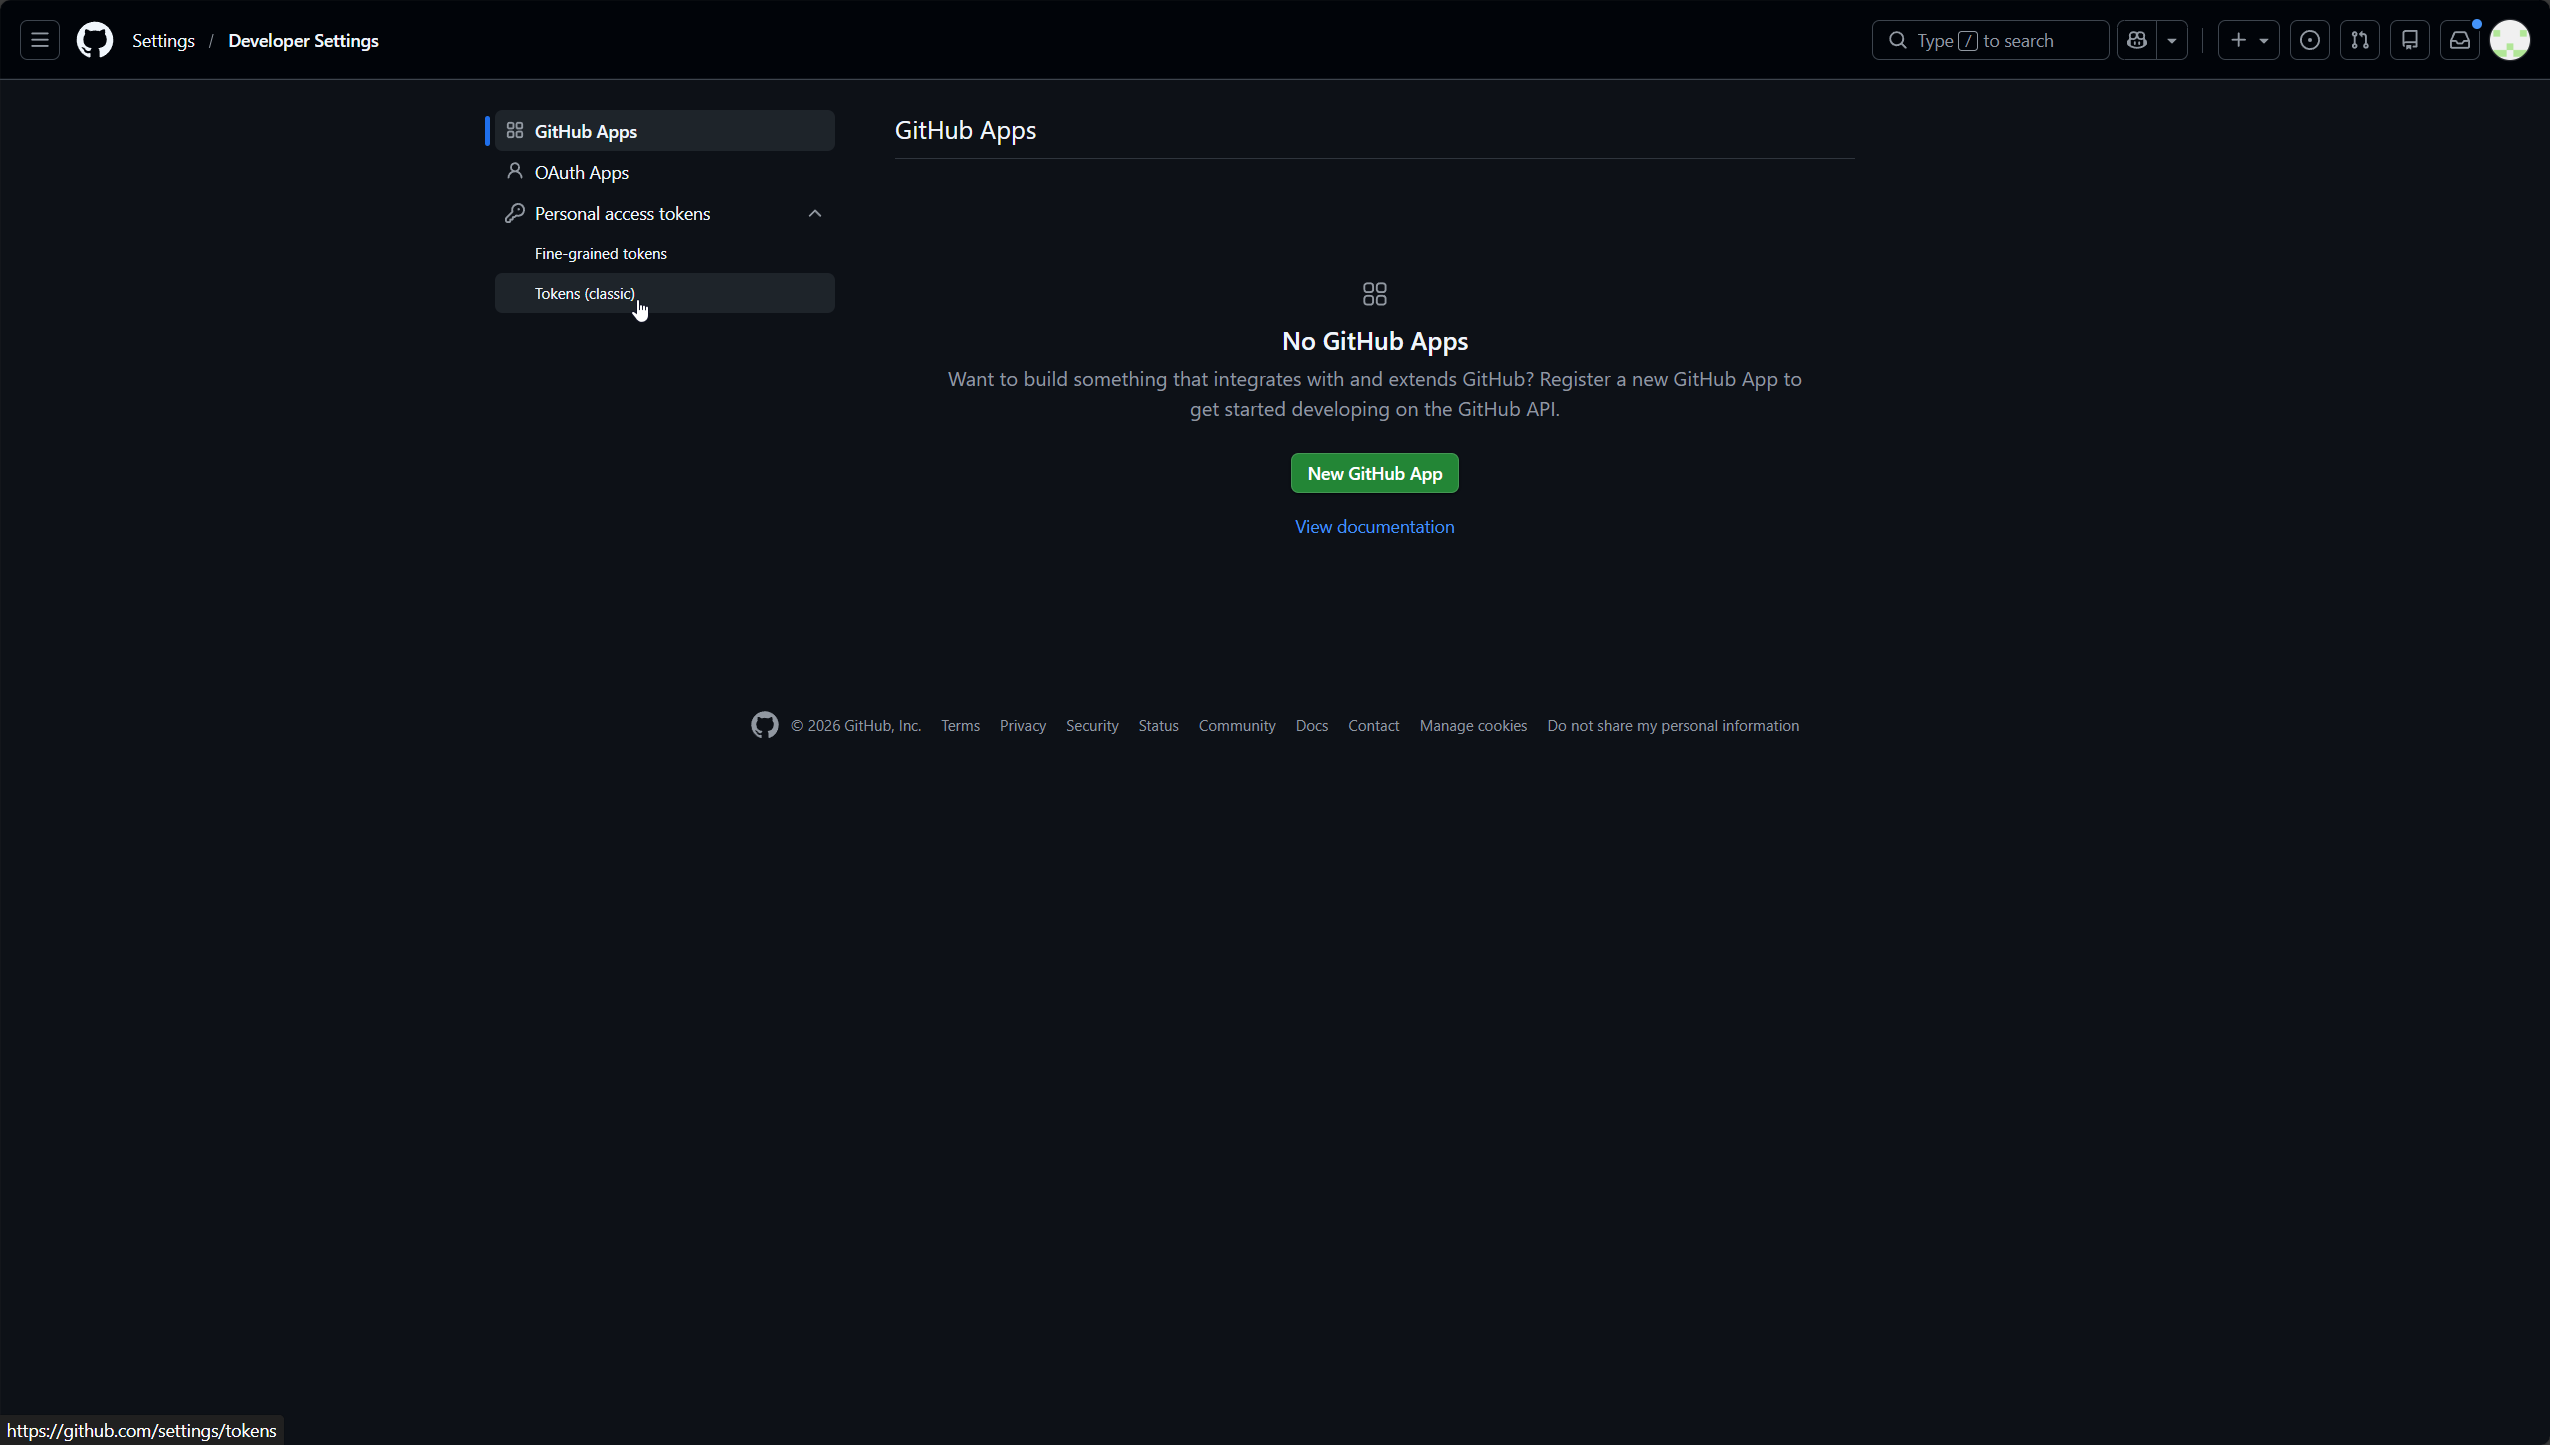Open the Copilot chat icon
The image size is (2550, 1445).
point(2137,40)
